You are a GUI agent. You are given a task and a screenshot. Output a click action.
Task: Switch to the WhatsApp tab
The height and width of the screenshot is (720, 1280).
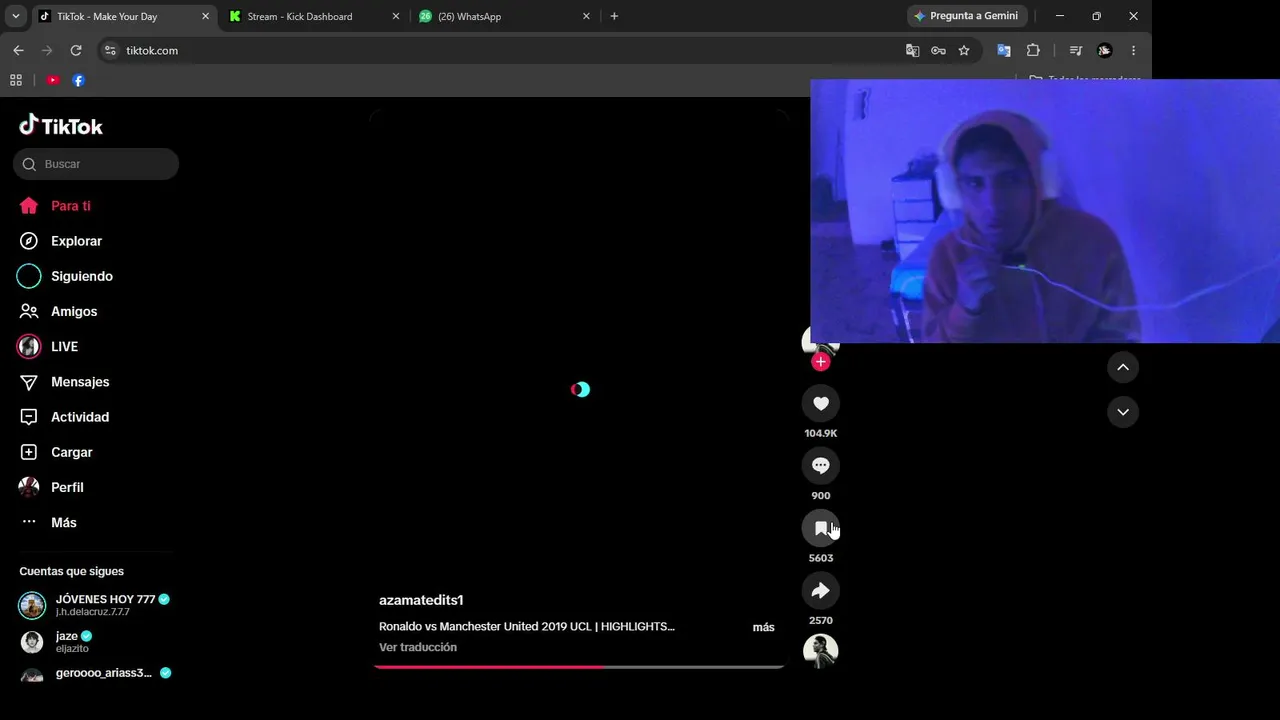[x=504, y=16]
